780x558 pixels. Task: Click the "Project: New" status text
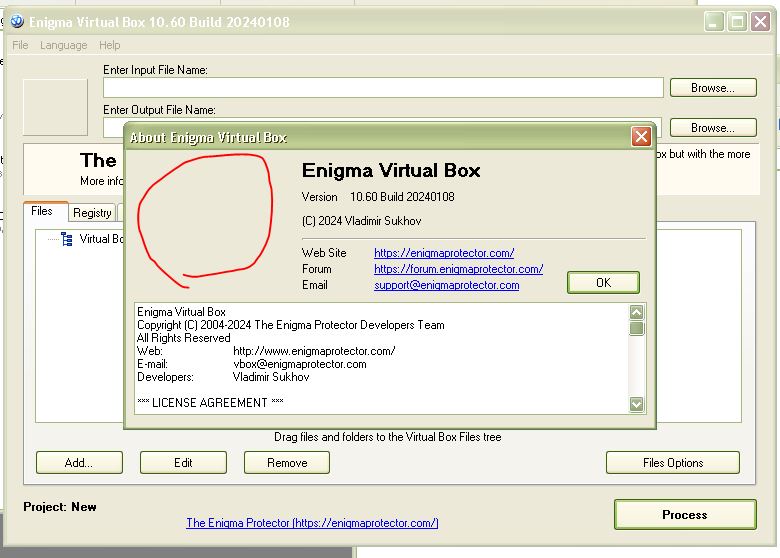click(60, 507)
